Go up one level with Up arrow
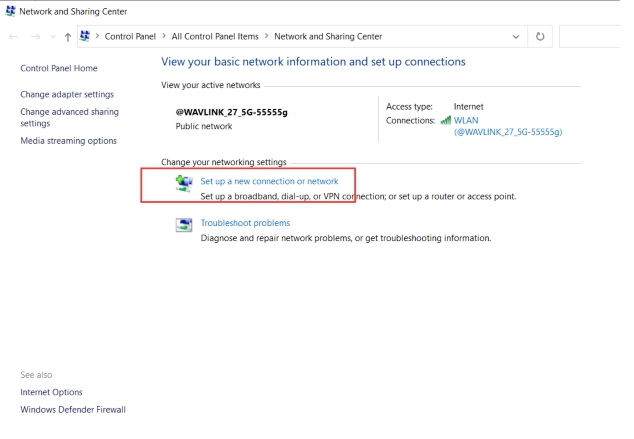 pyautogui.click(x=67, y=37)
